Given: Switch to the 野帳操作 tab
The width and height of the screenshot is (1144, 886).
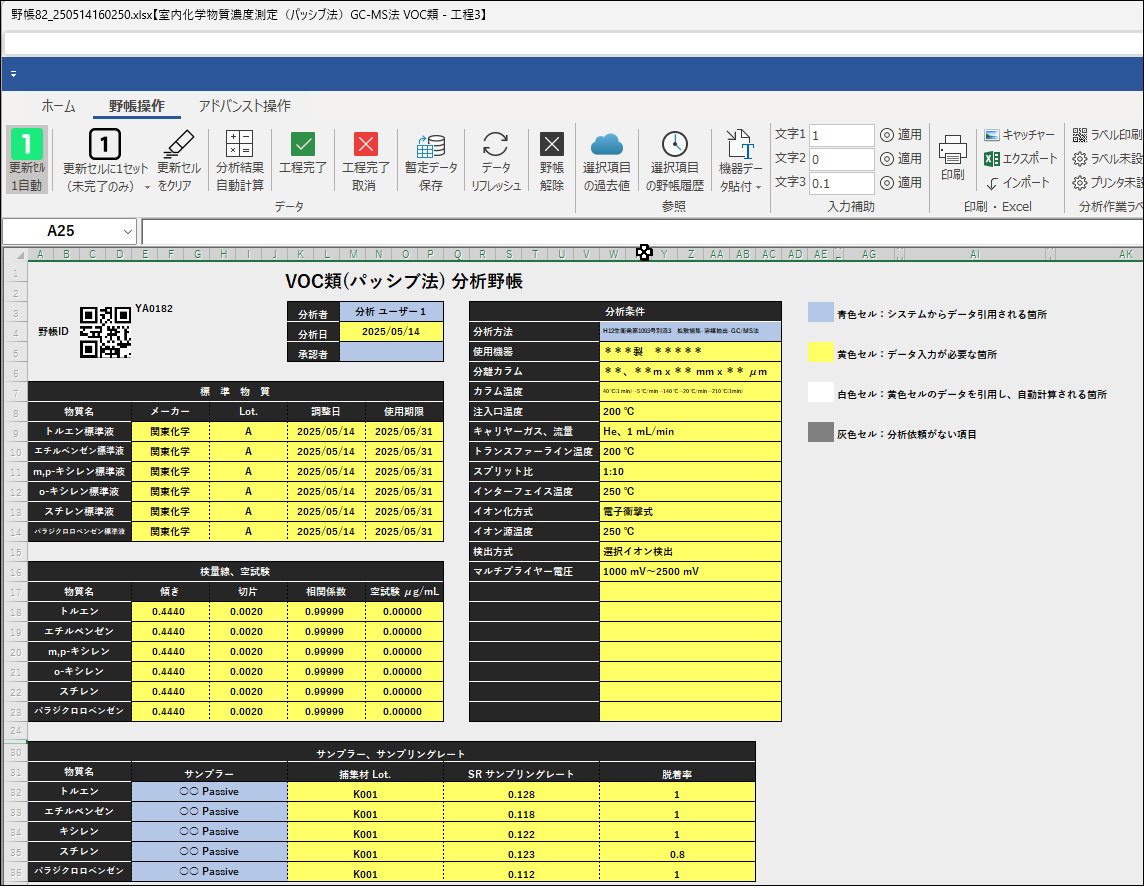Looking at the screenshot, I should point(136,106).
